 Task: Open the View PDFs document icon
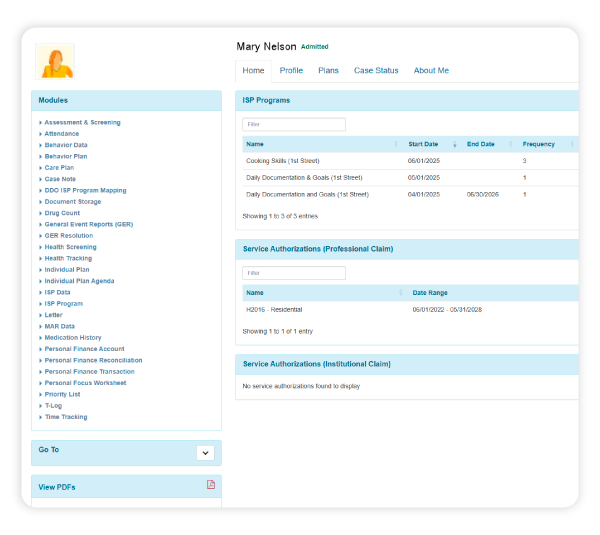tap(211, 485)
